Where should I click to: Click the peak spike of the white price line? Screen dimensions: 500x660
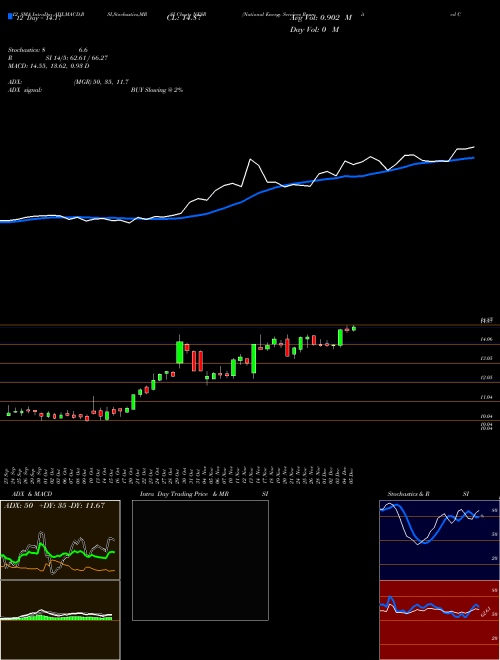(x=251, y=159)
